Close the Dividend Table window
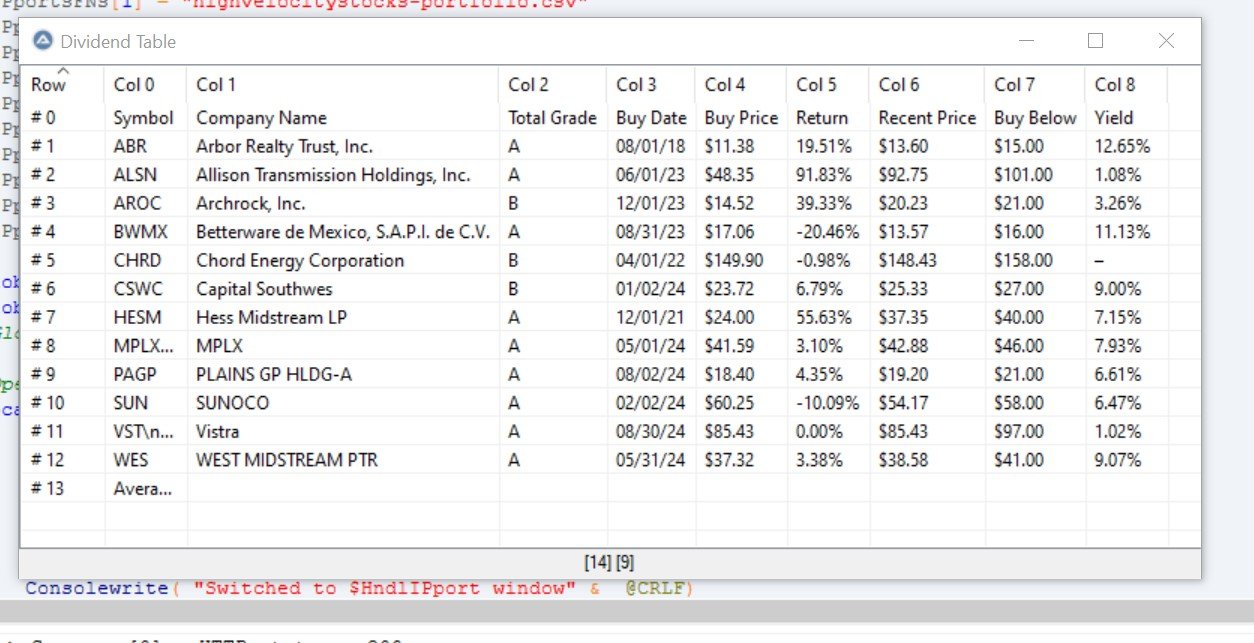This screenshot has width=1254, height=643. click(1166, 41)
